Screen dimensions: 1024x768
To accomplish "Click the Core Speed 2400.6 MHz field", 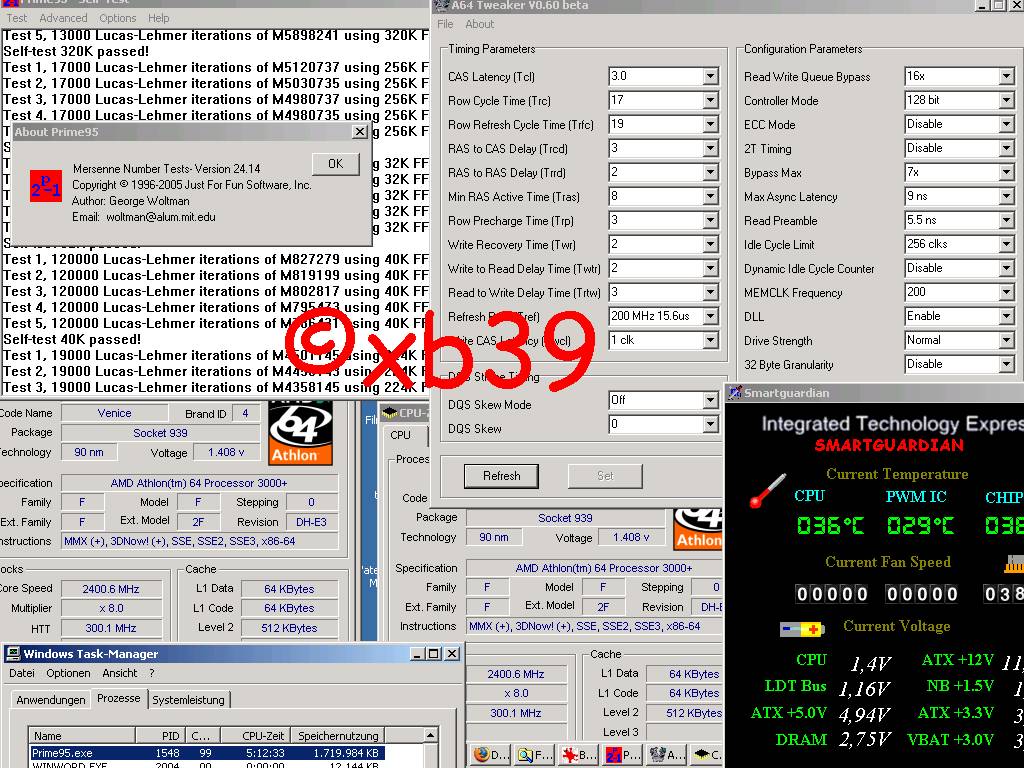I will (111, 588).
